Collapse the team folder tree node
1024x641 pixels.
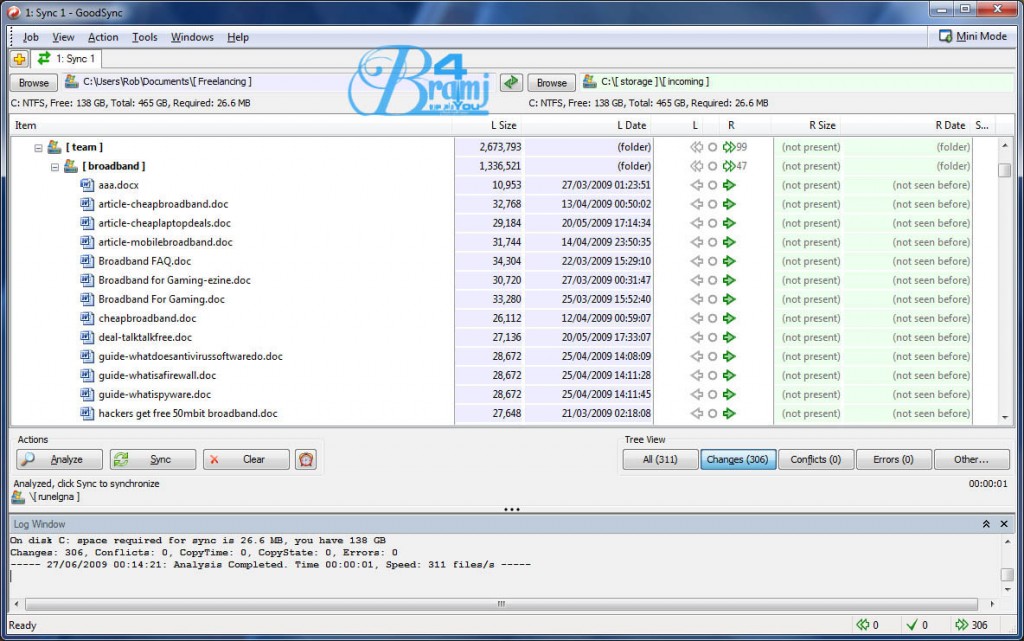[x=39, y=147]
